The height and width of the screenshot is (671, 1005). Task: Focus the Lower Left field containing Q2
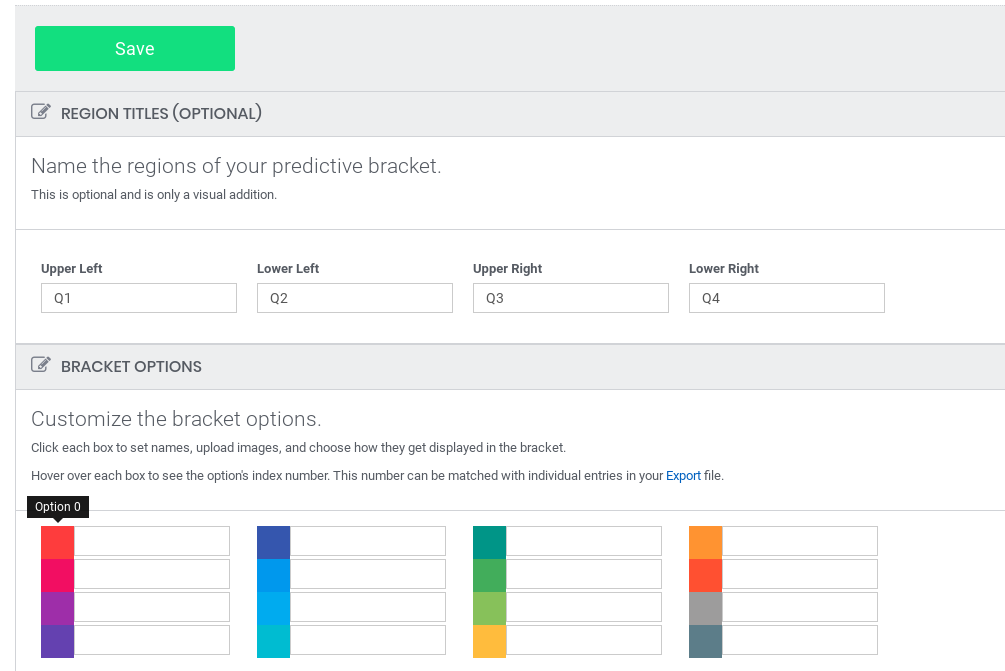(355, 298)
